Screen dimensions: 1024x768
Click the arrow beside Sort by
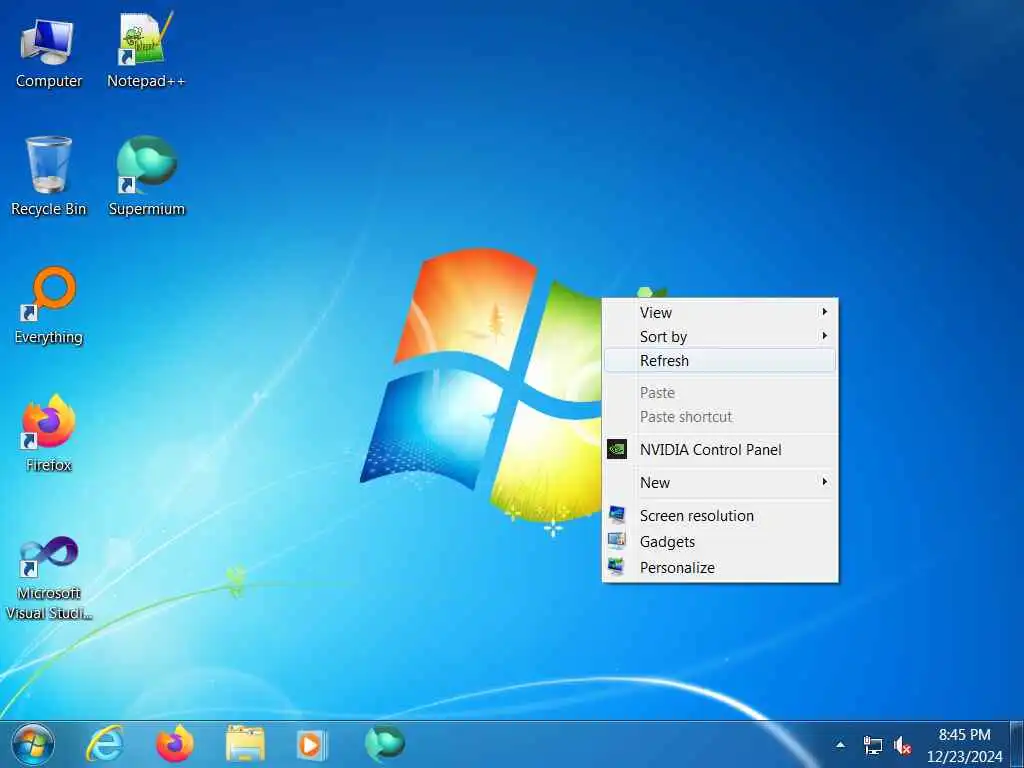tap(825, 336)
